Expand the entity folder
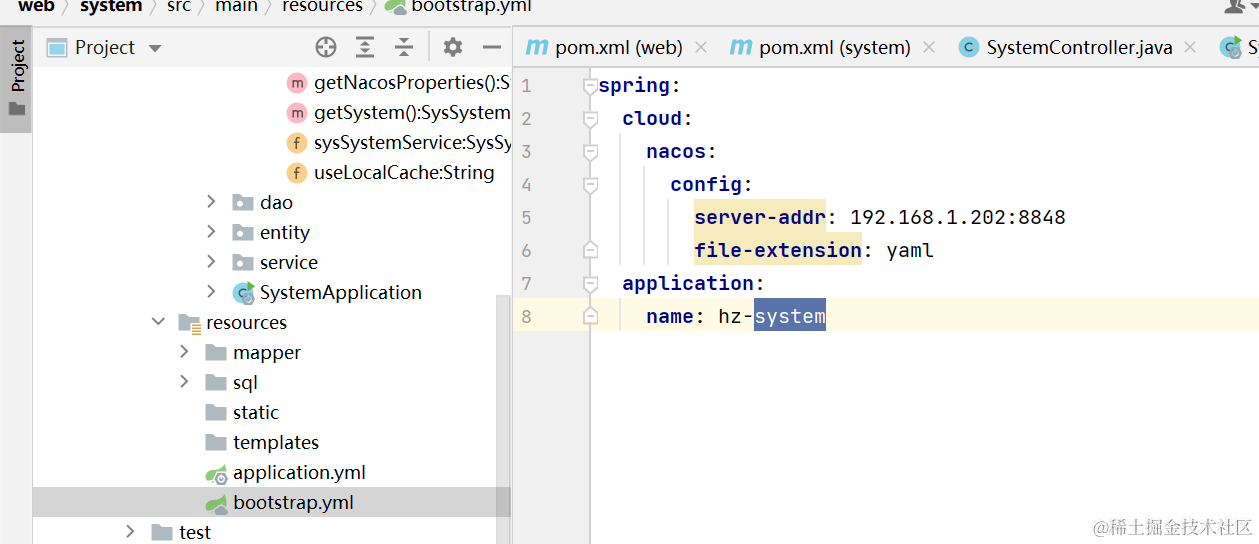The image size is (1259, 544). point(211,232)
